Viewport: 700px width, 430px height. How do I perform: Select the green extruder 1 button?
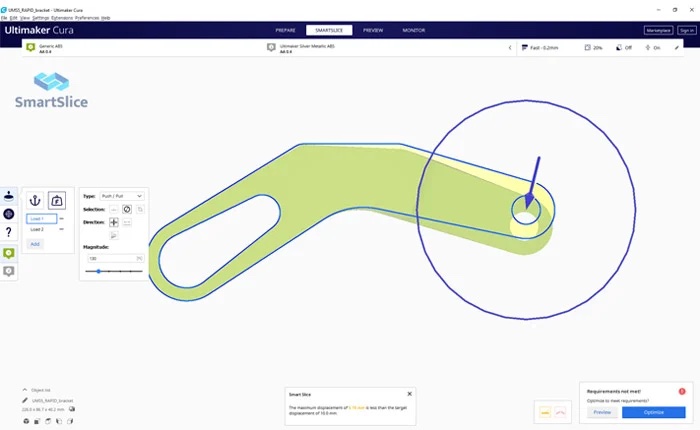8,253
